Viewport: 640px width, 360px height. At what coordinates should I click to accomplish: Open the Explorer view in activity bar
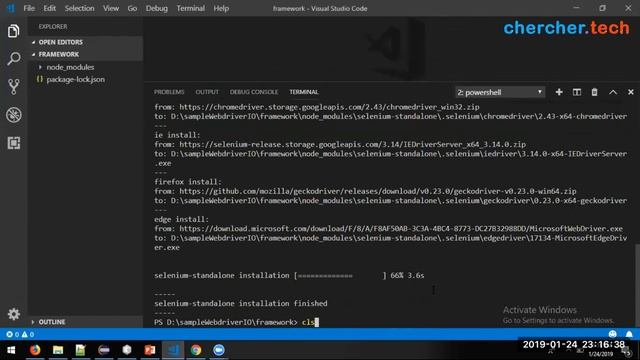(x=13, y=31)
